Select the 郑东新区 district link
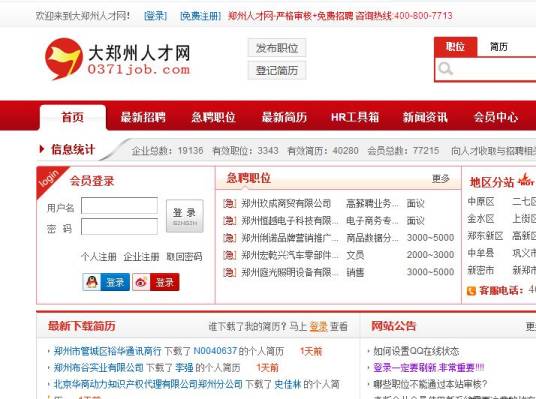Image resolution: width=536 pixels, height=399 pixels. pyautogui.click(x=485, y=236)
